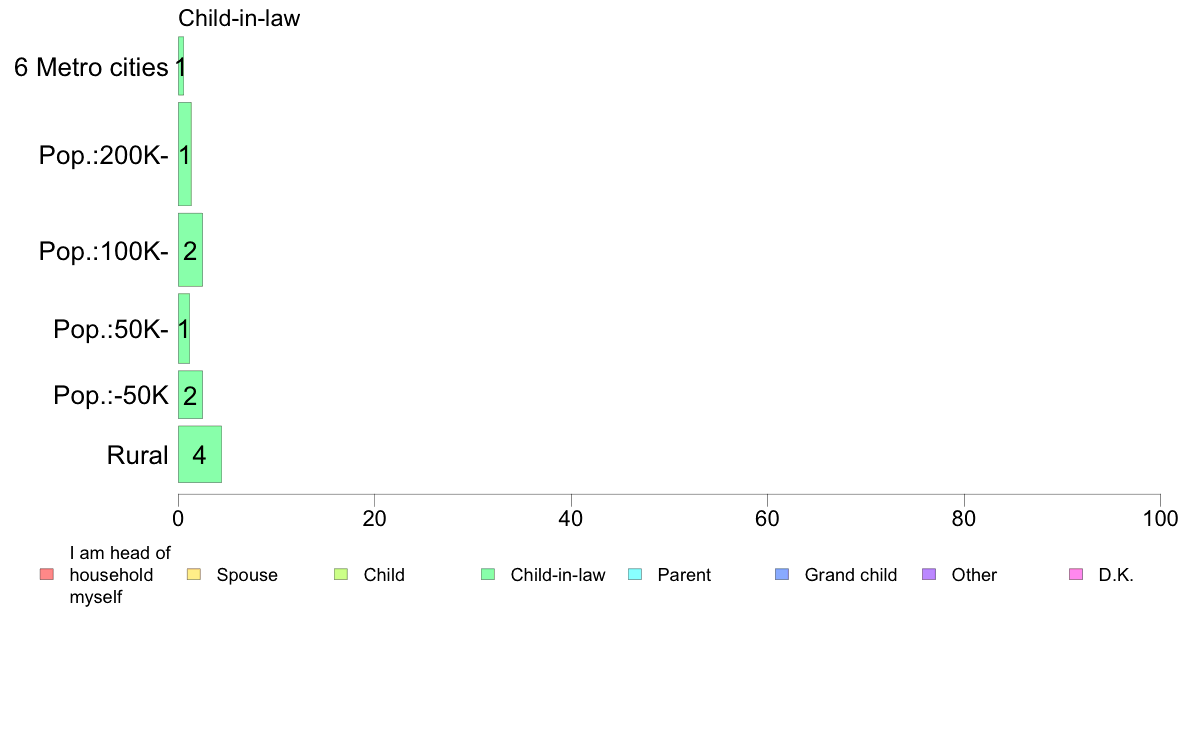This screenshot has width=1188, height=736.
Task: Click the purple Other legend swatch
Action: pyautogui.click(x=929, y=575)
